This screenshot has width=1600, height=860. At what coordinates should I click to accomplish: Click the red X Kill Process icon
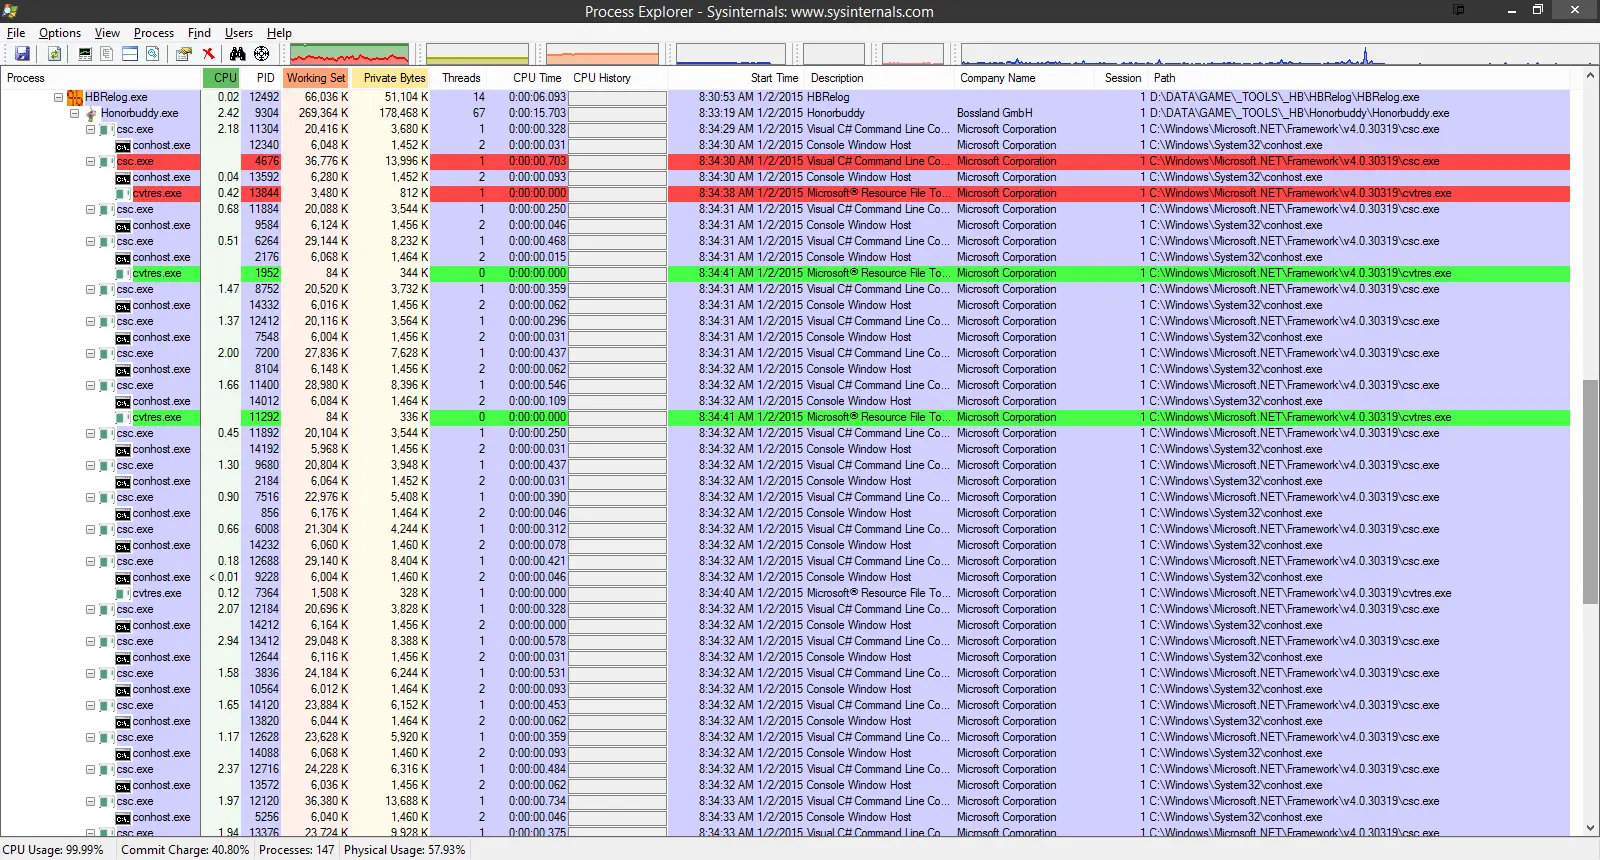coord(208,54)
